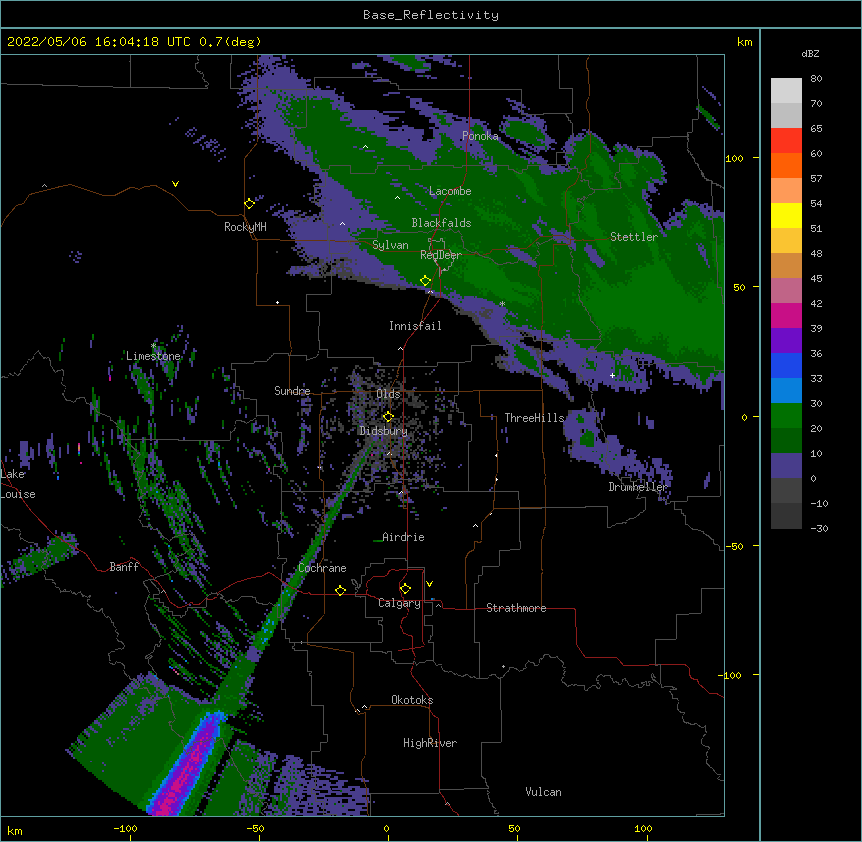Click the yellow diamond marker near Olds
This screenshot has height=842, width=862.
click(x=389, y=417)
